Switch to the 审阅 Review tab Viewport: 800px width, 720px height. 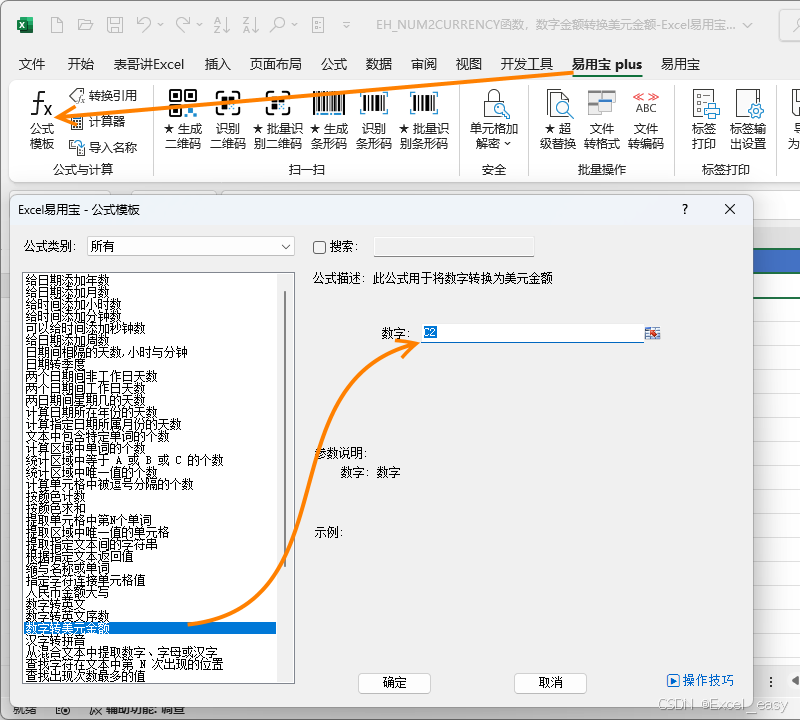point(423,64)
